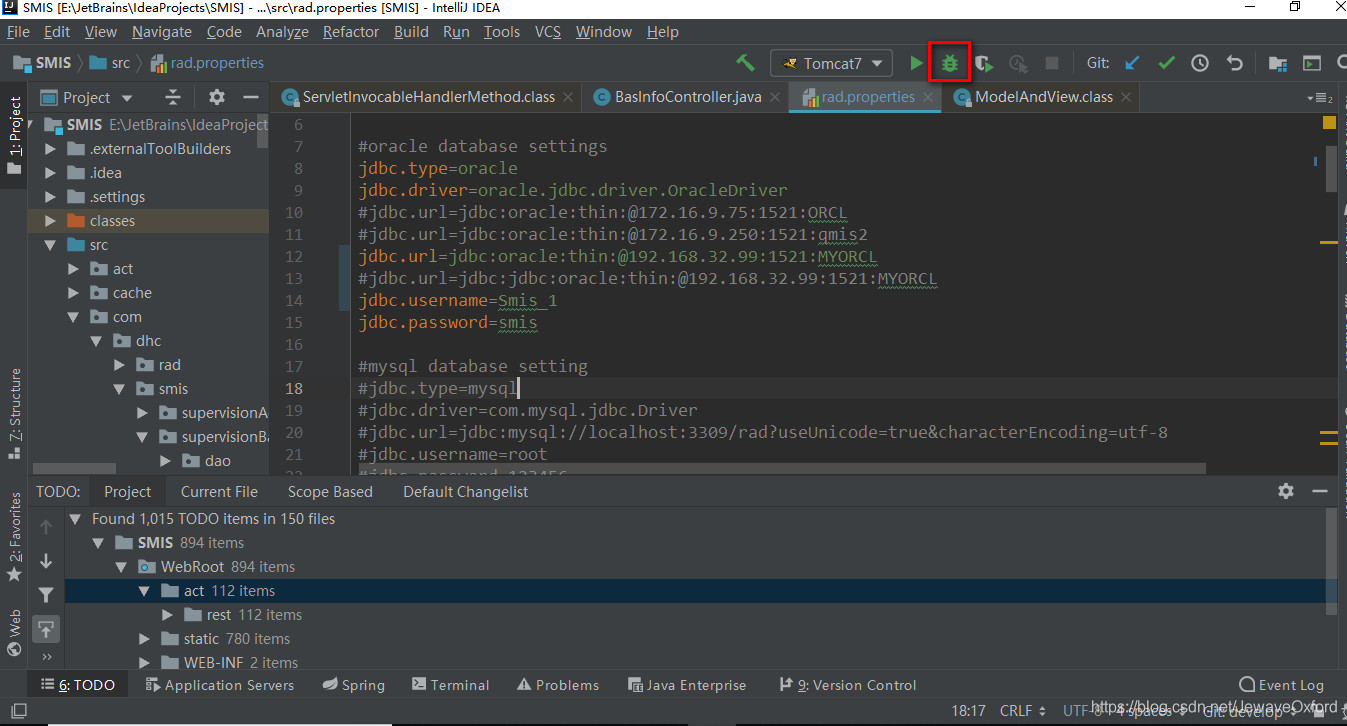Start debugging with the green bug icon
Screen dimensions: 1347x726
(x=949, y=63)
